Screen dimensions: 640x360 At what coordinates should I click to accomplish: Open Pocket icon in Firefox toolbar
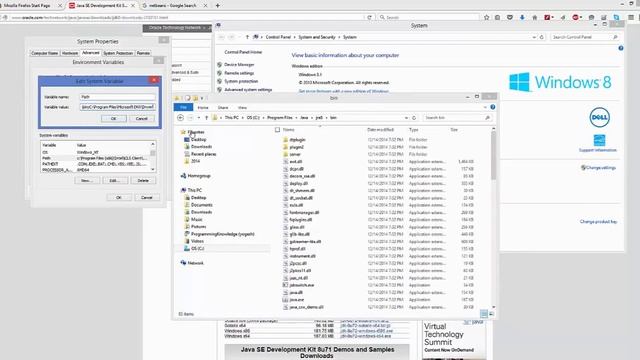(x=510, y=18)
